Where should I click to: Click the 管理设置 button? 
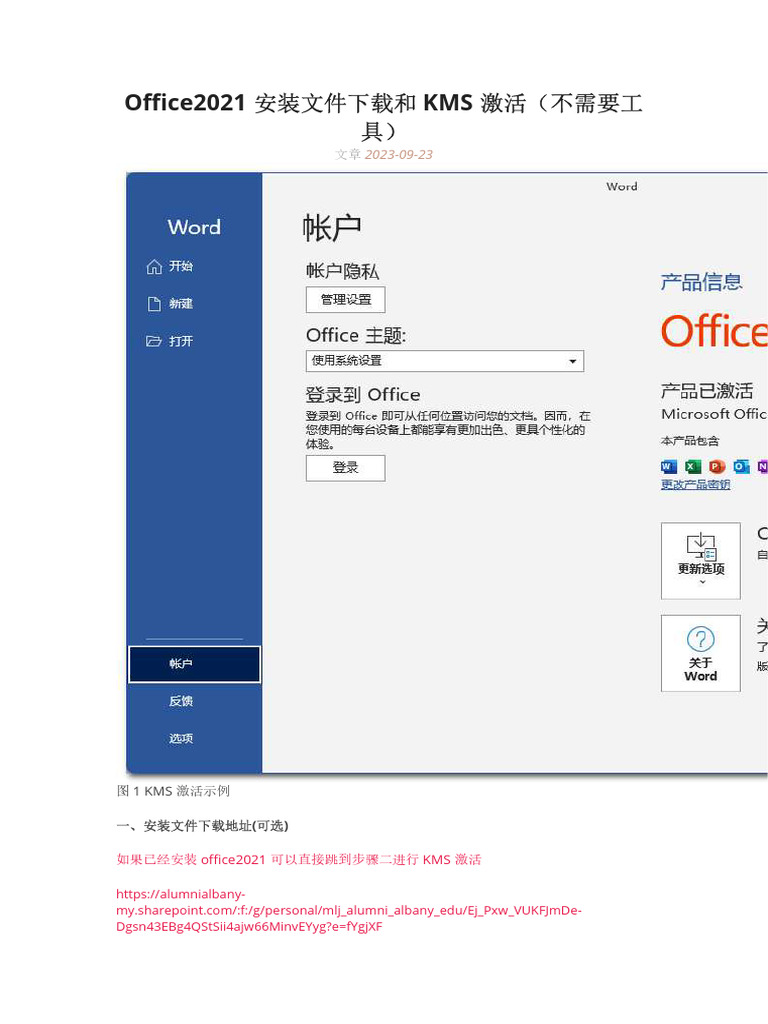(x=345, y=300)
